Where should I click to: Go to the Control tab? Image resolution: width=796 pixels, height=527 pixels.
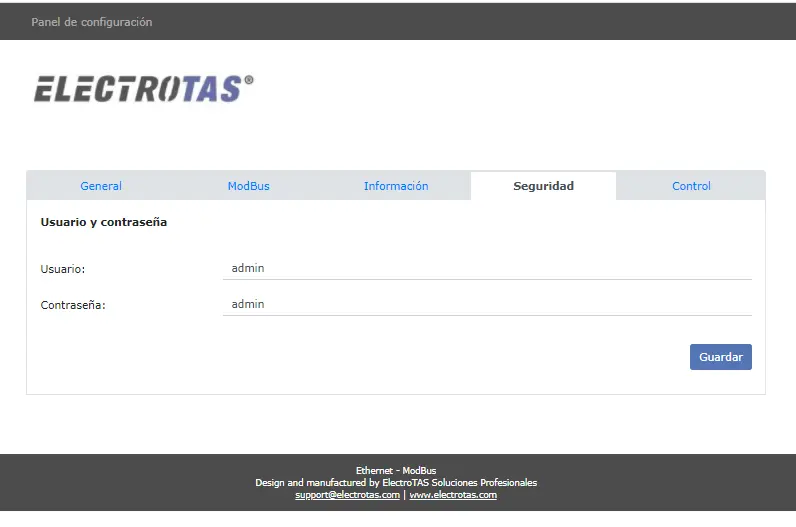click(x=691, y=186)
